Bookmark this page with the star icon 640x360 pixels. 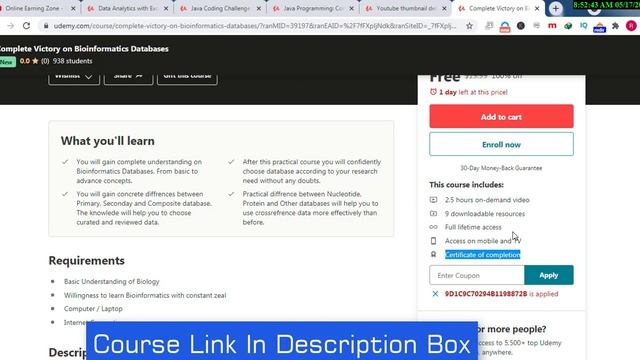(469, 26)
